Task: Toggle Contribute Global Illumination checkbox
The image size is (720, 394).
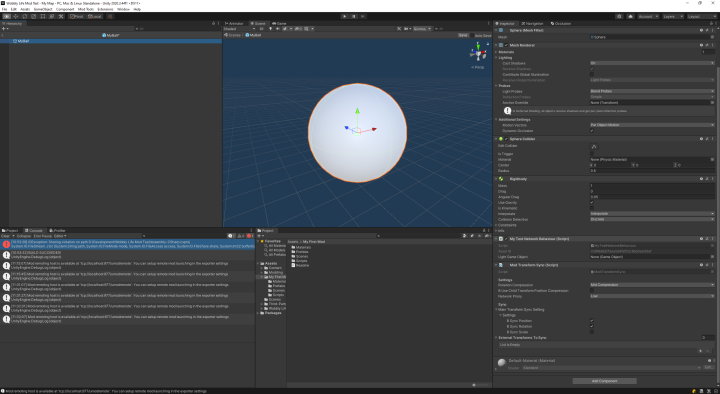Action: tap(592, 74)
